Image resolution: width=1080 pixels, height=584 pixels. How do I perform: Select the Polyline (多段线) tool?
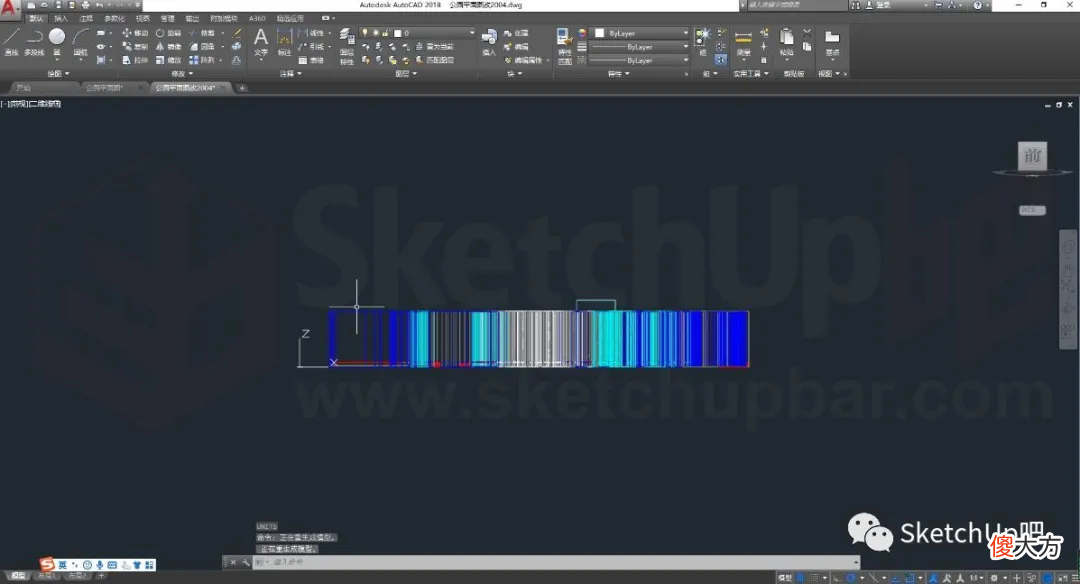[34, 41]
